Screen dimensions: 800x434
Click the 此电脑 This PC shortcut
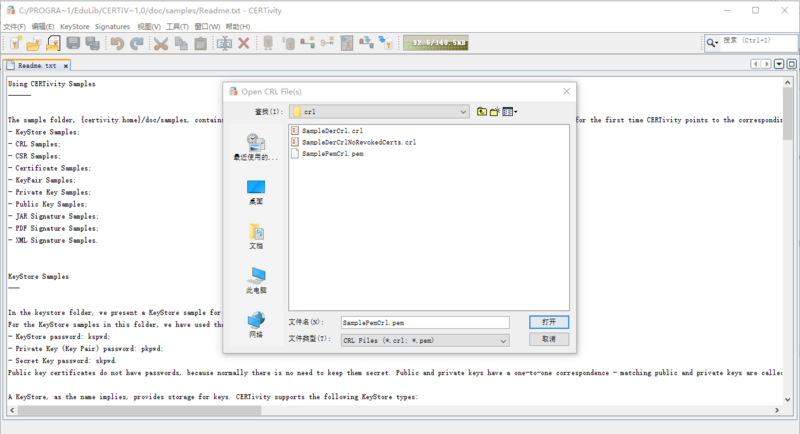pos(256,280)
